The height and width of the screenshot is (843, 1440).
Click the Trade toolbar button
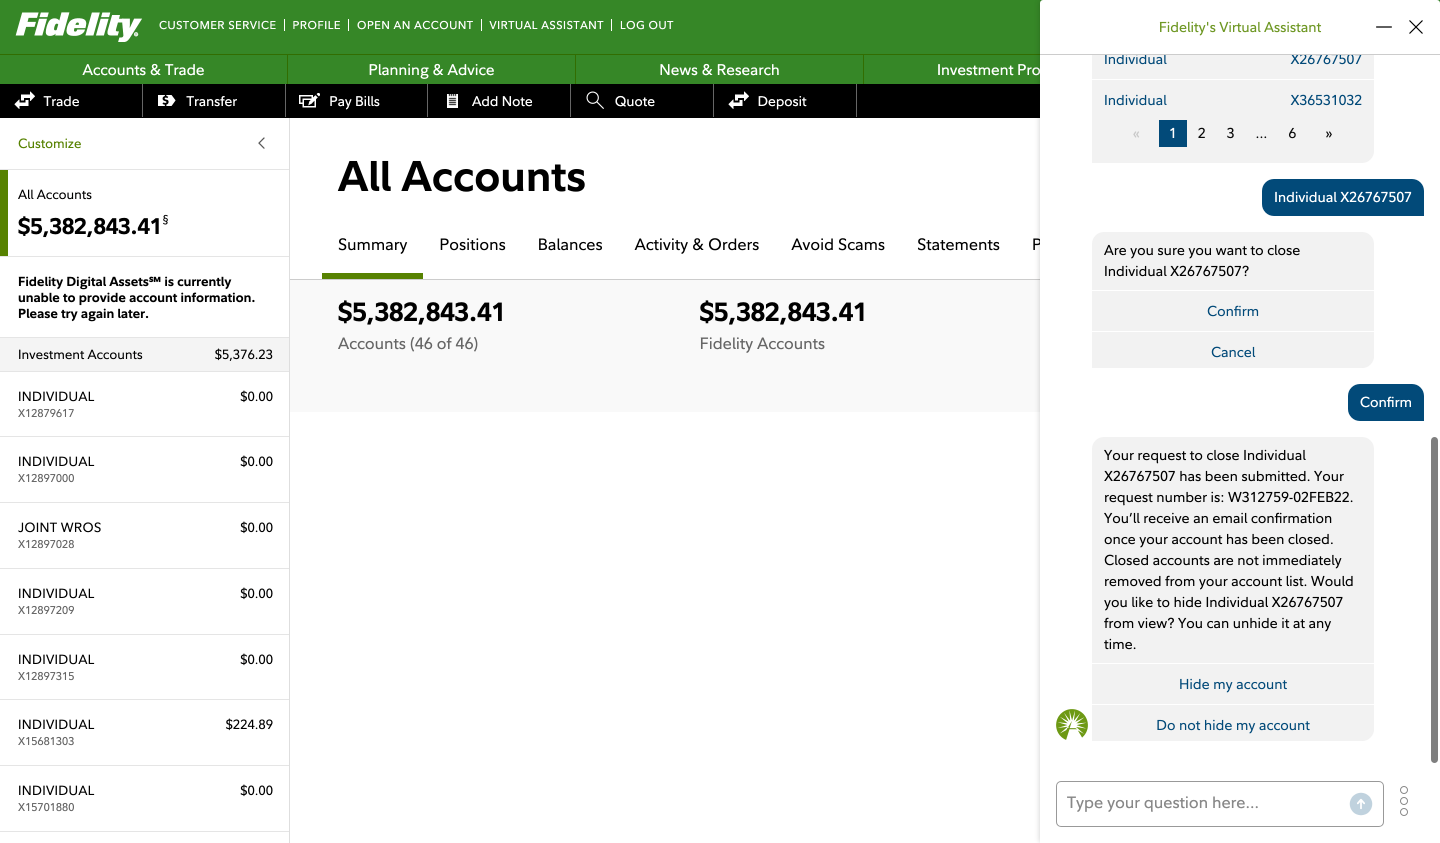71,101
